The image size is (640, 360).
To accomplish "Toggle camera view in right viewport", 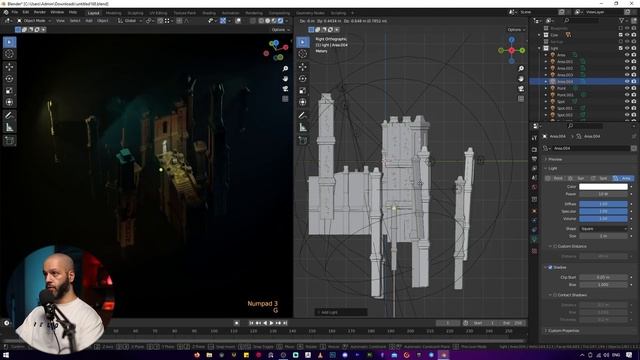I will tap(521, 89).
